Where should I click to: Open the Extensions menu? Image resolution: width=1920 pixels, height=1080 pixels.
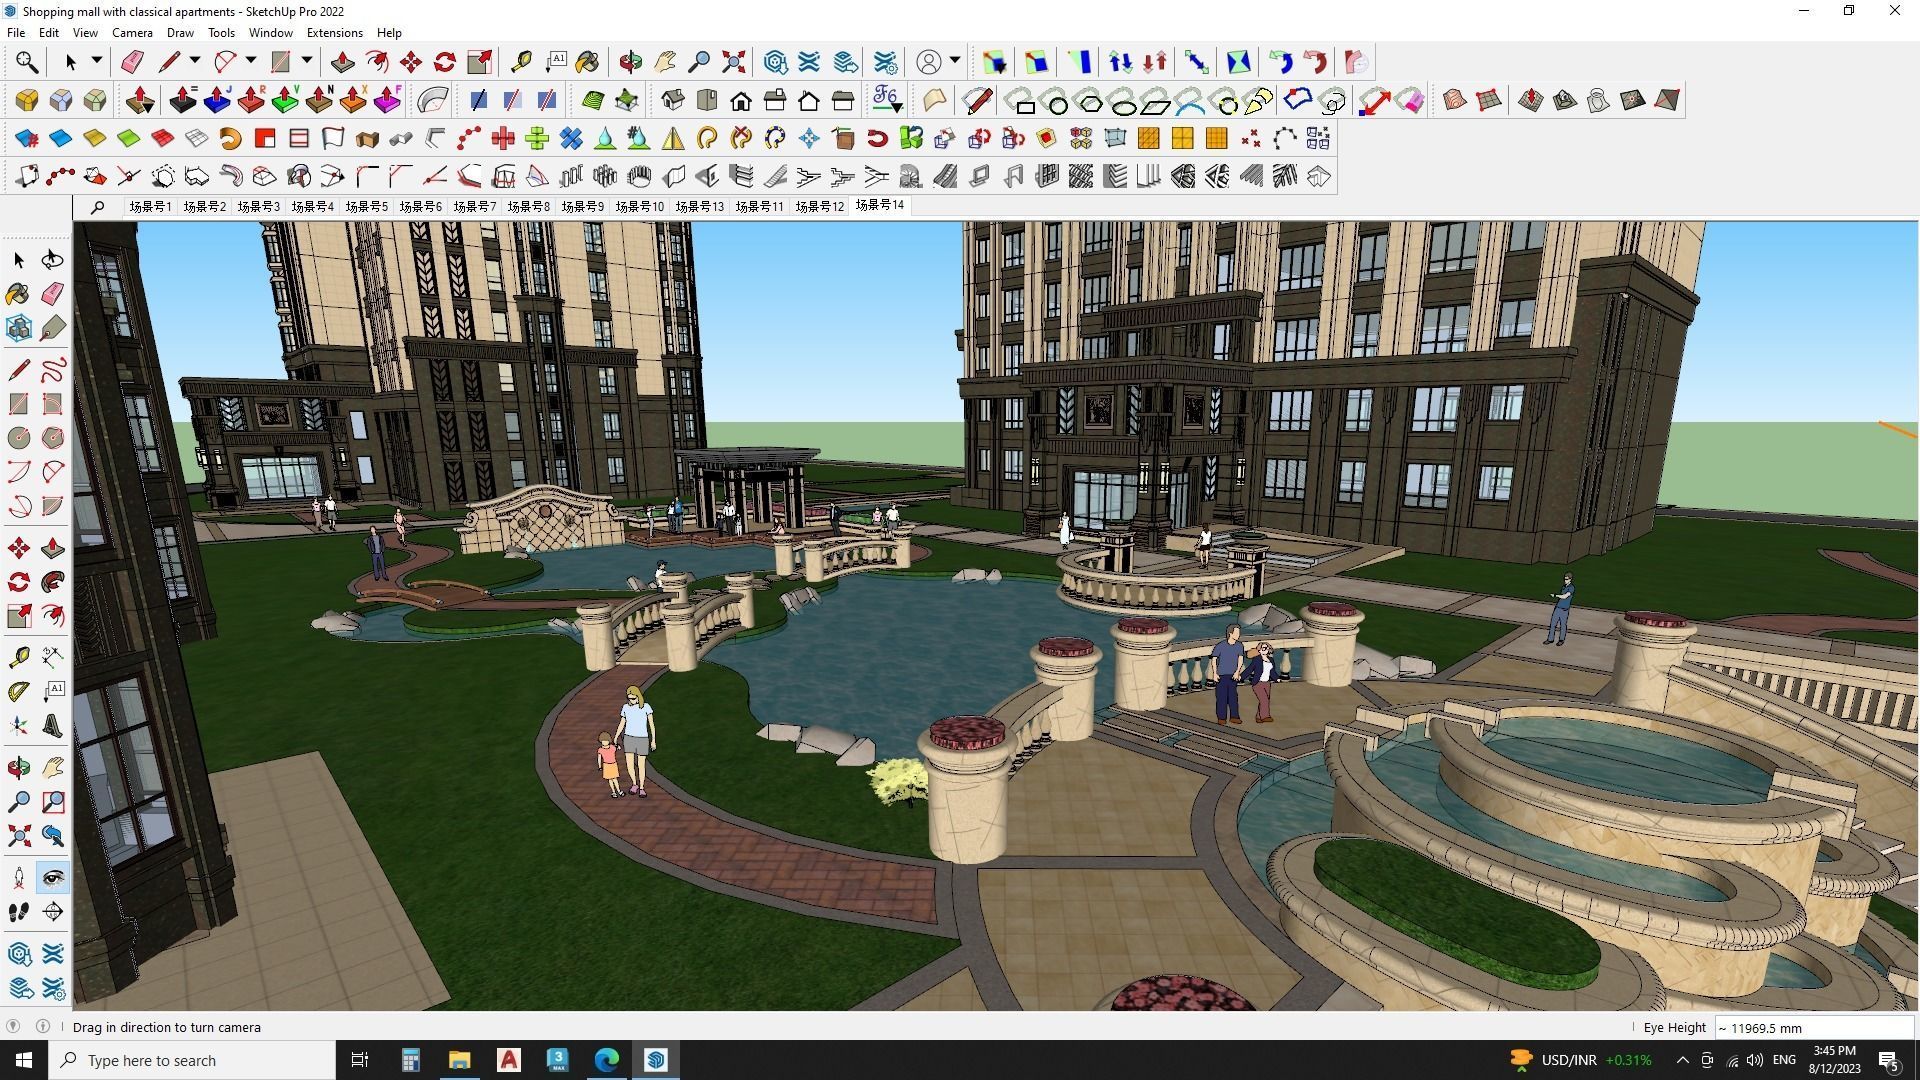(x=334, y=33)
